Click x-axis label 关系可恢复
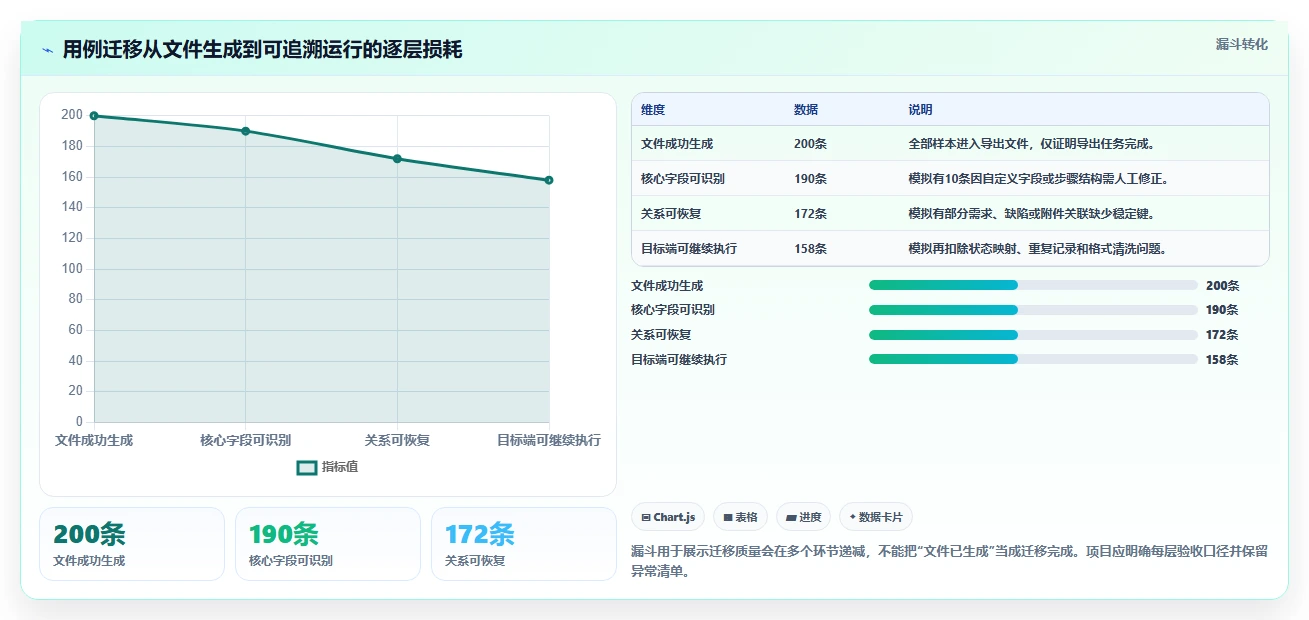Image resolution: width=1309 pixels, height=620 pixels. (x=397, y=440)
